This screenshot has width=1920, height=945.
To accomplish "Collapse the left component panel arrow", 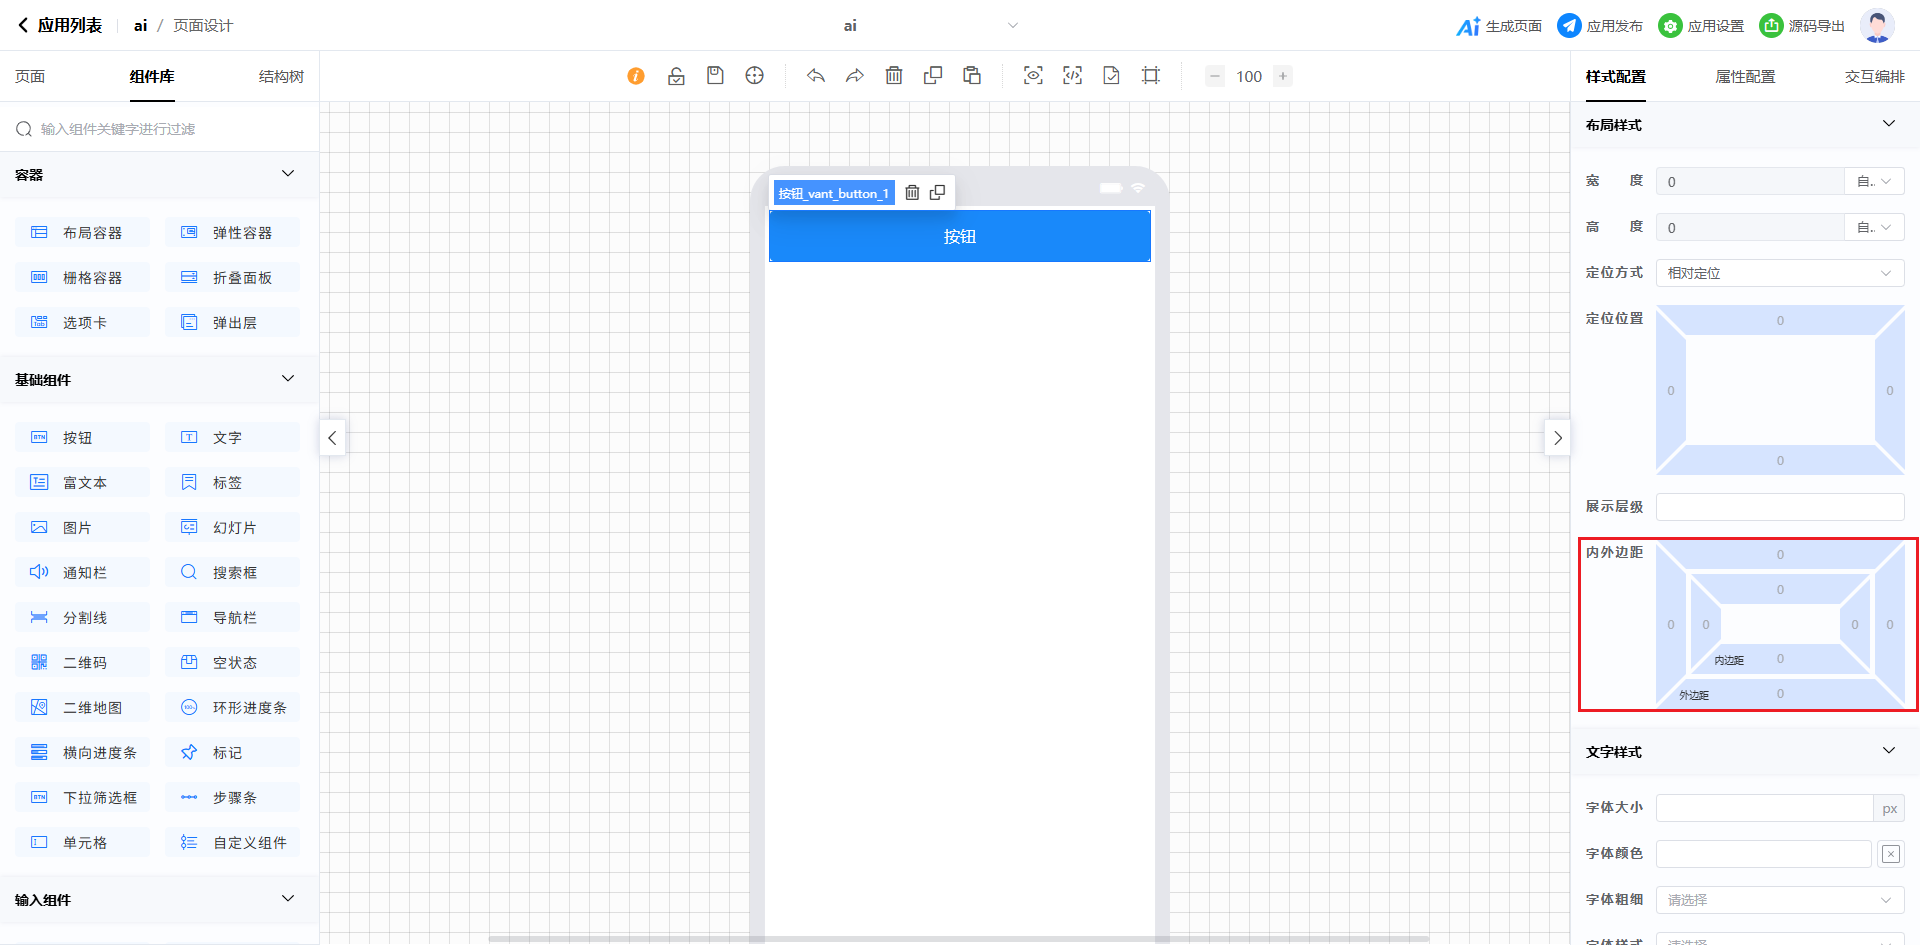I will click(x=332, y=438).
